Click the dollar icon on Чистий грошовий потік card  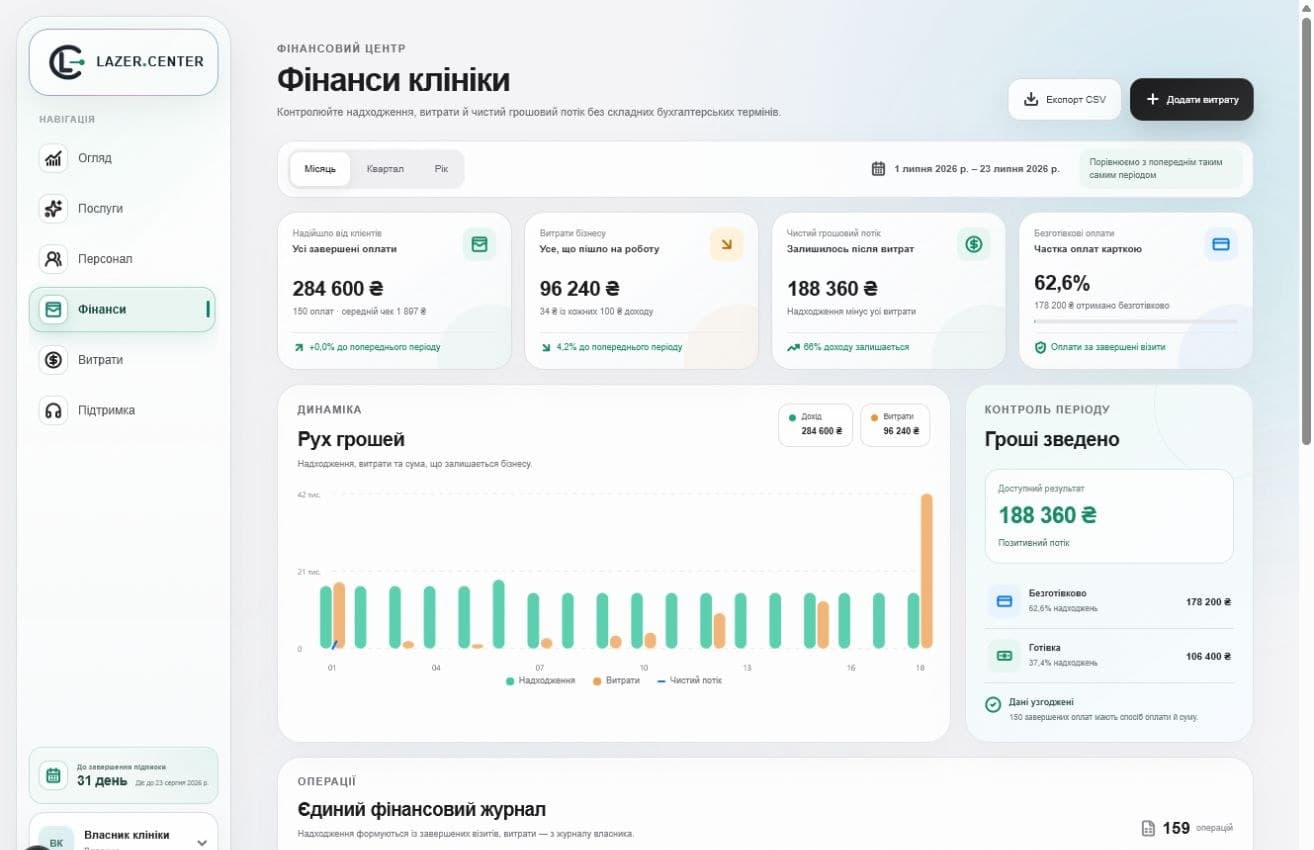(974, 244)
